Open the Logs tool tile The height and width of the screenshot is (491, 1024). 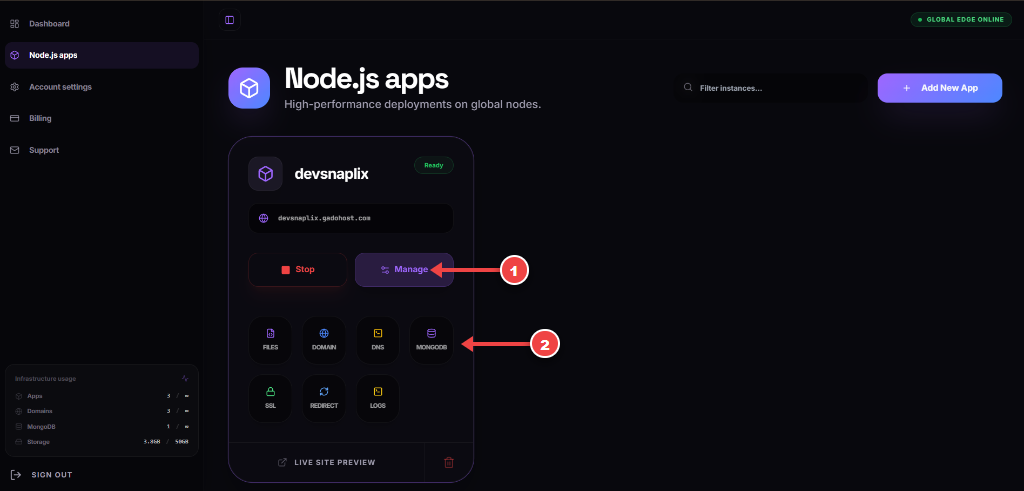point(377,398)
